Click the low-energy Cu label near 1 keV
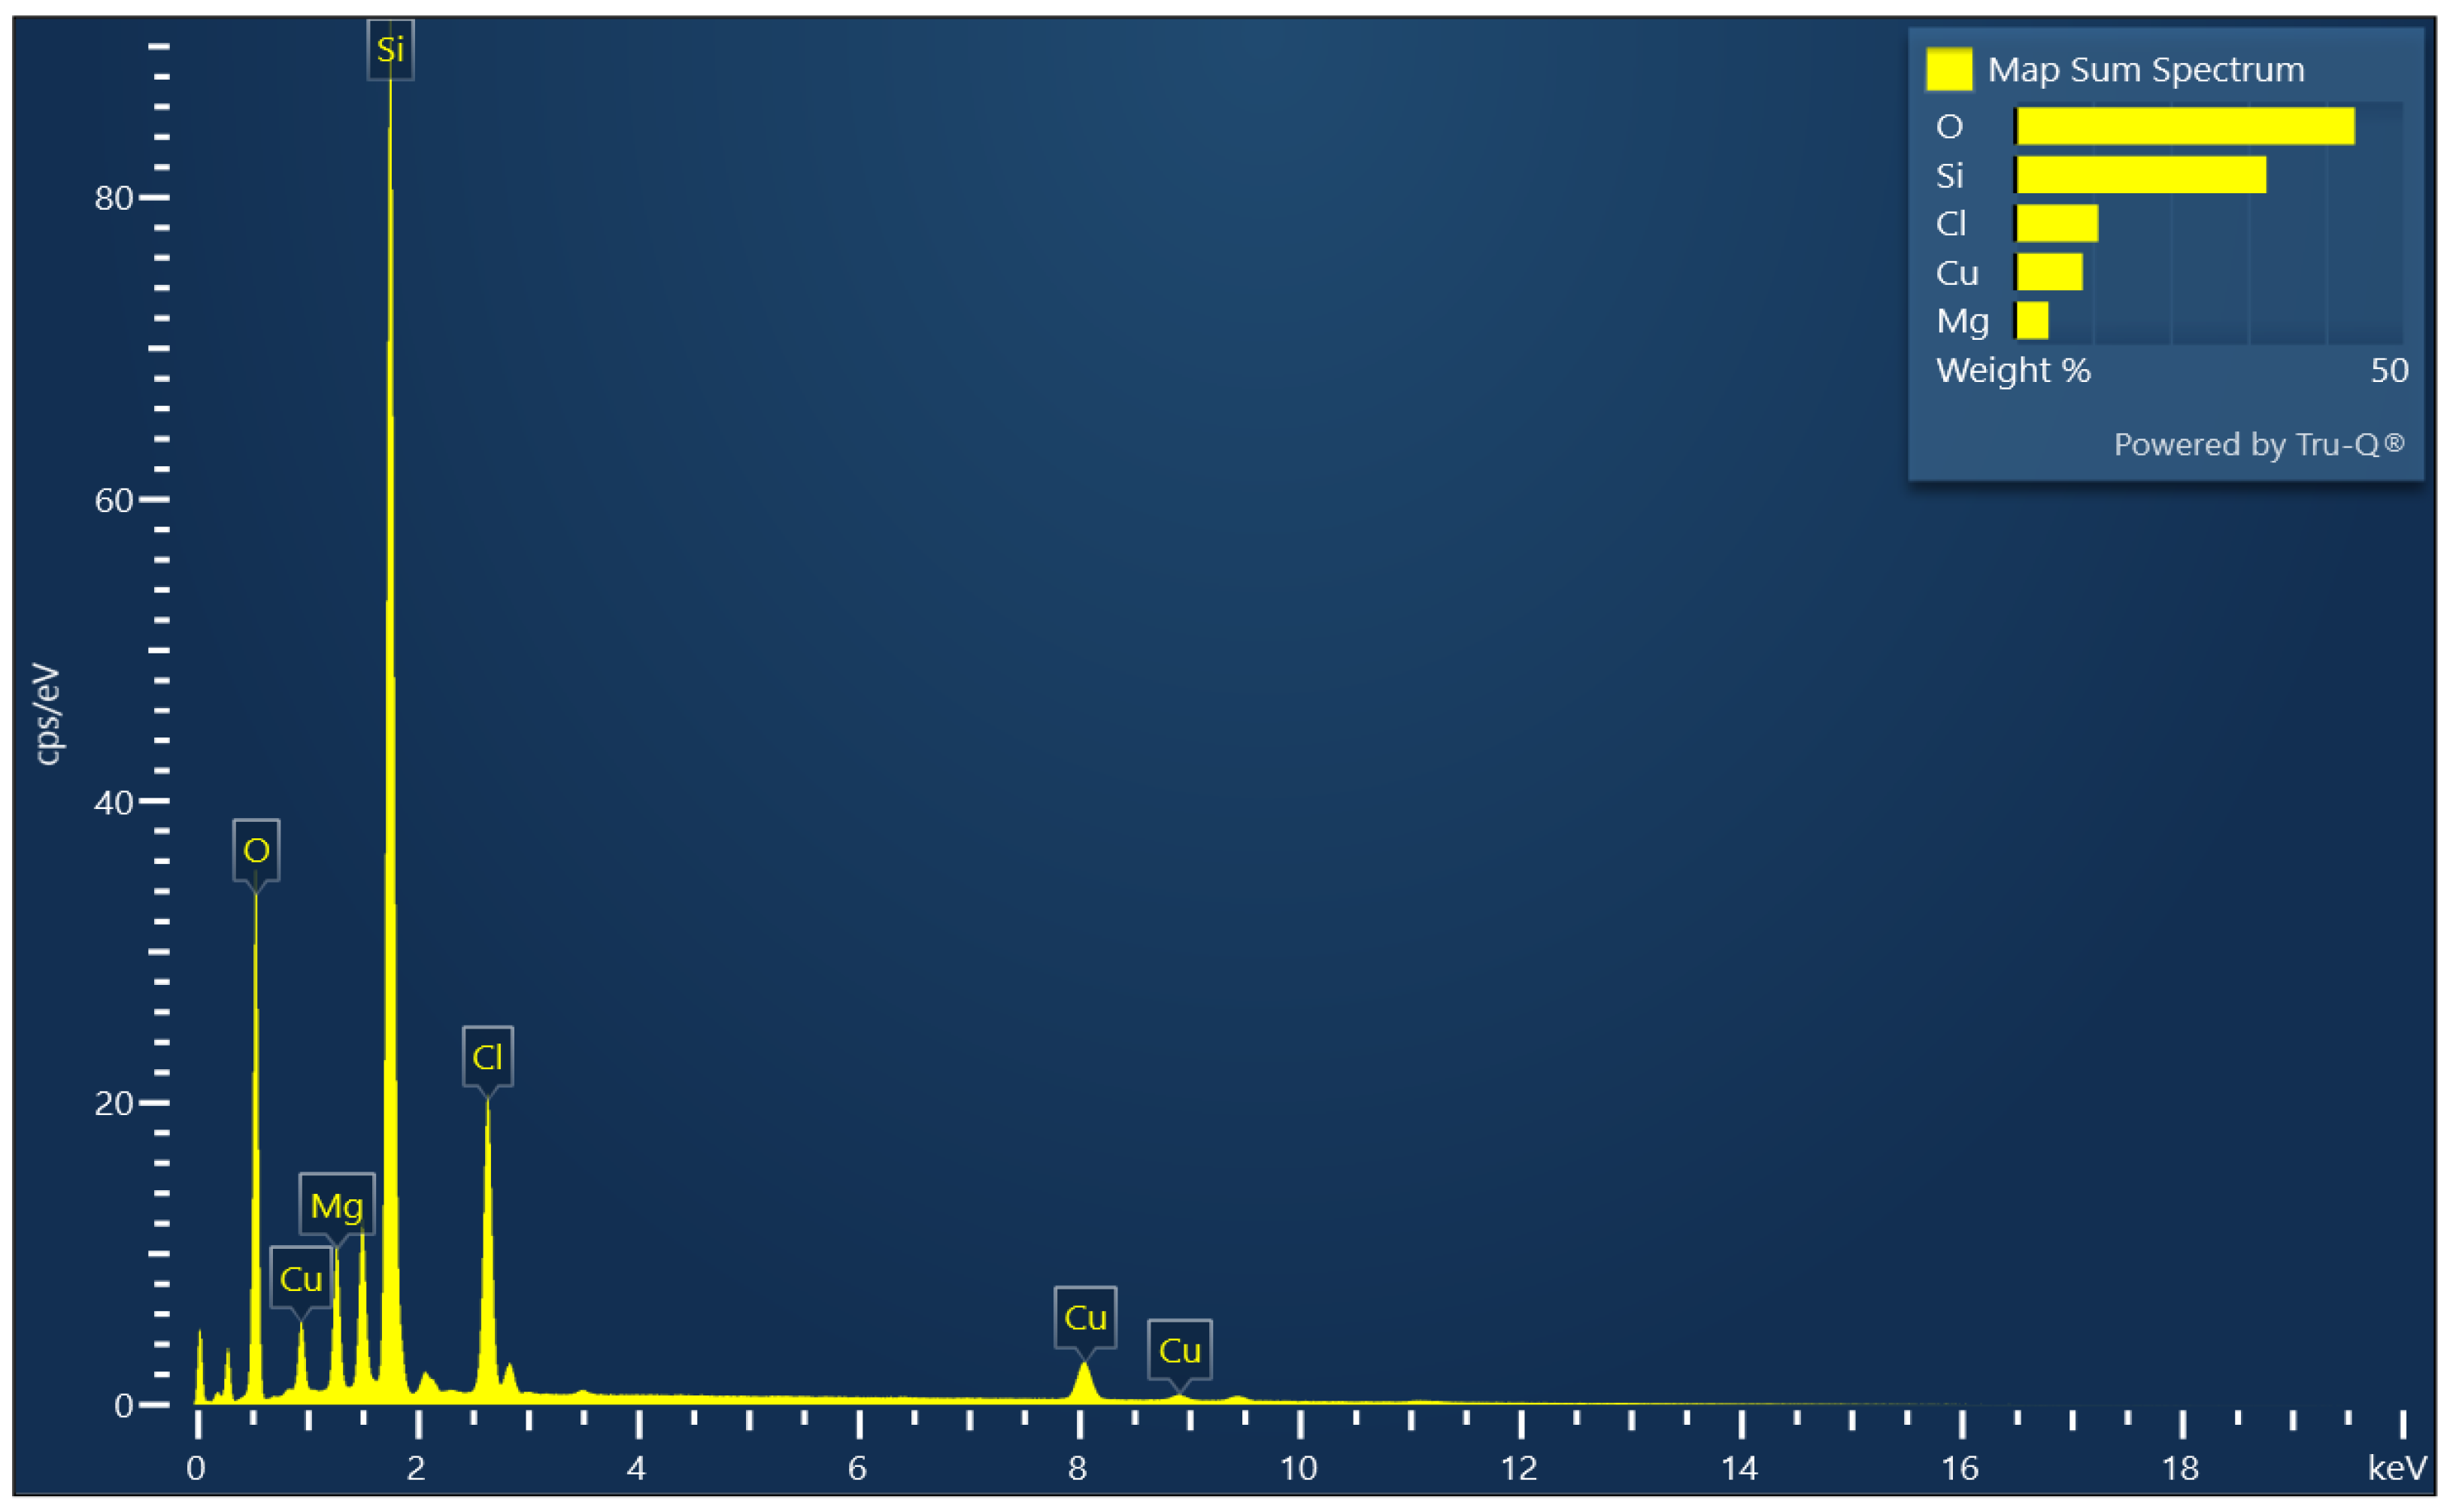The width and height of the screenshot is (2453, 1512). point(301,1278)
